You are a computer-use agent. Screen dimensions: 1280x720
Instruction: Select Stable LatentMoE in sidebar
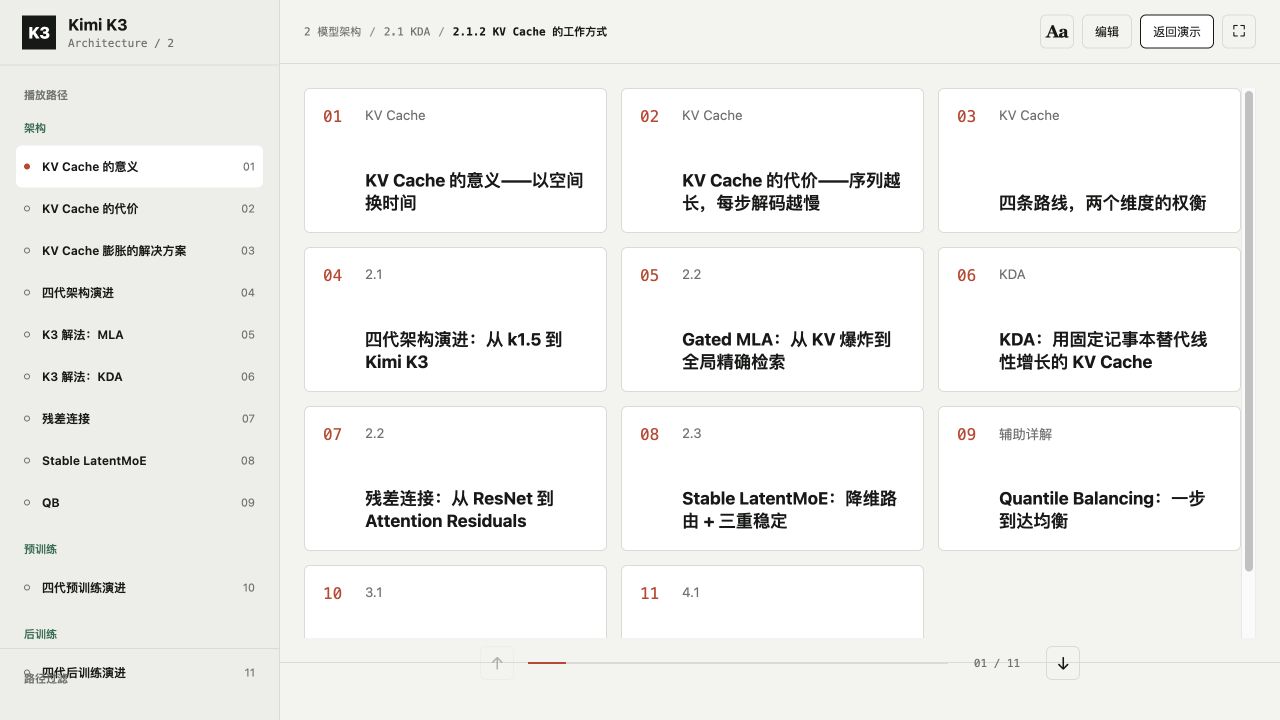click(x=139, y=461)
